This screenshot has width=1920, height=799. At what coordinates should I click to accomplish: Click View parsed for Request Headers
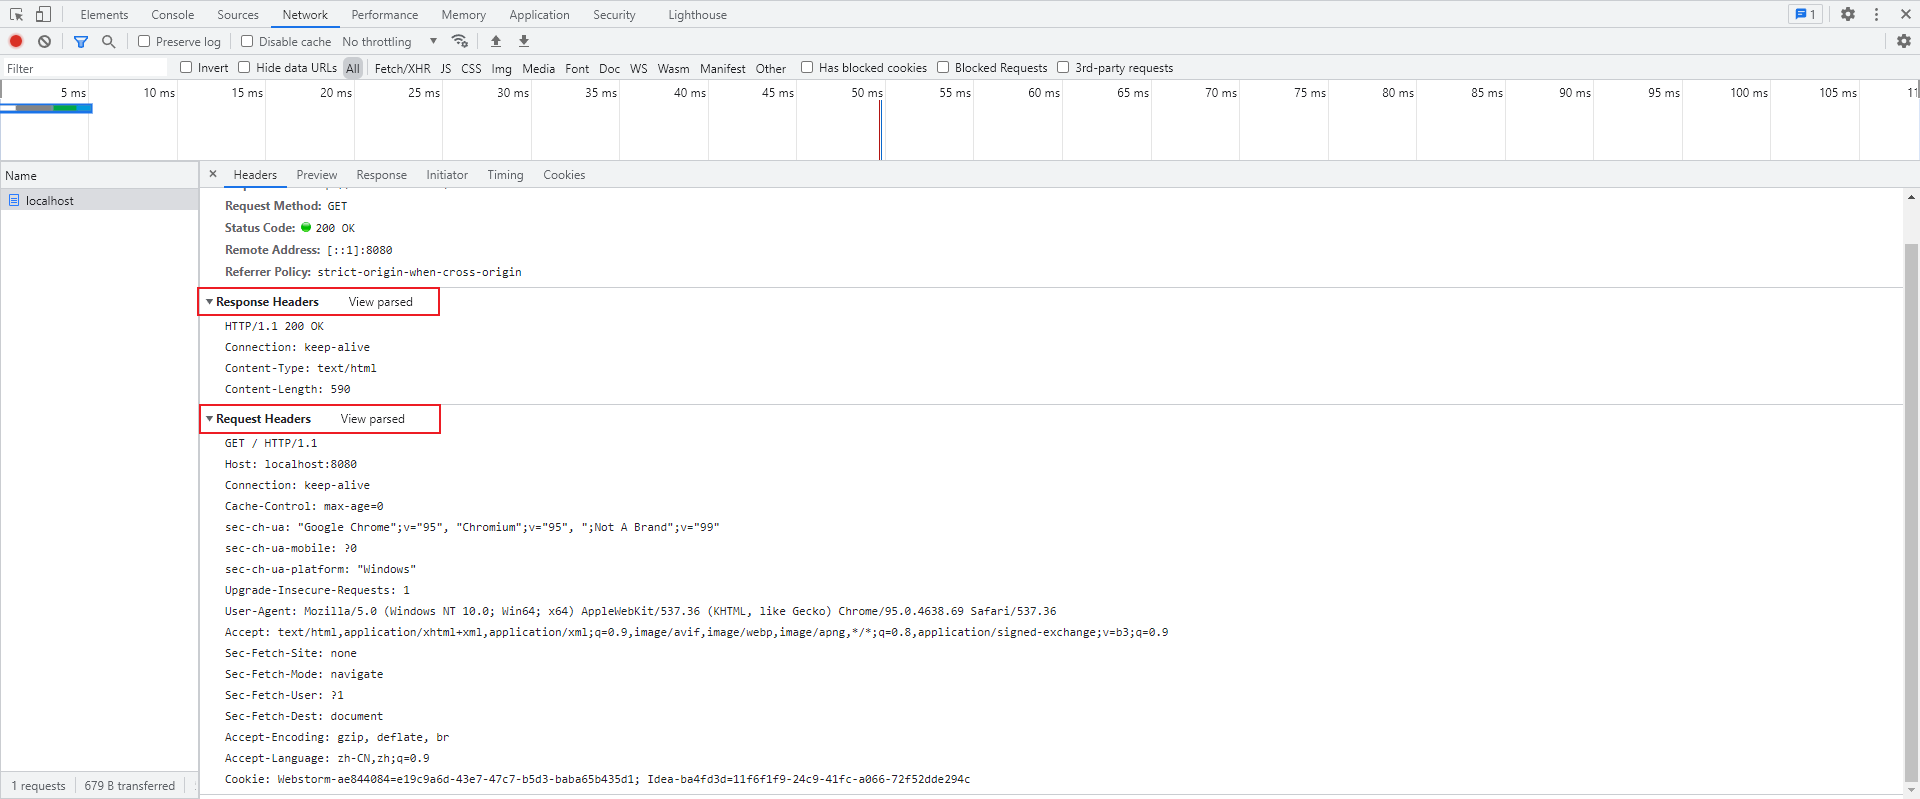point(373,419)
